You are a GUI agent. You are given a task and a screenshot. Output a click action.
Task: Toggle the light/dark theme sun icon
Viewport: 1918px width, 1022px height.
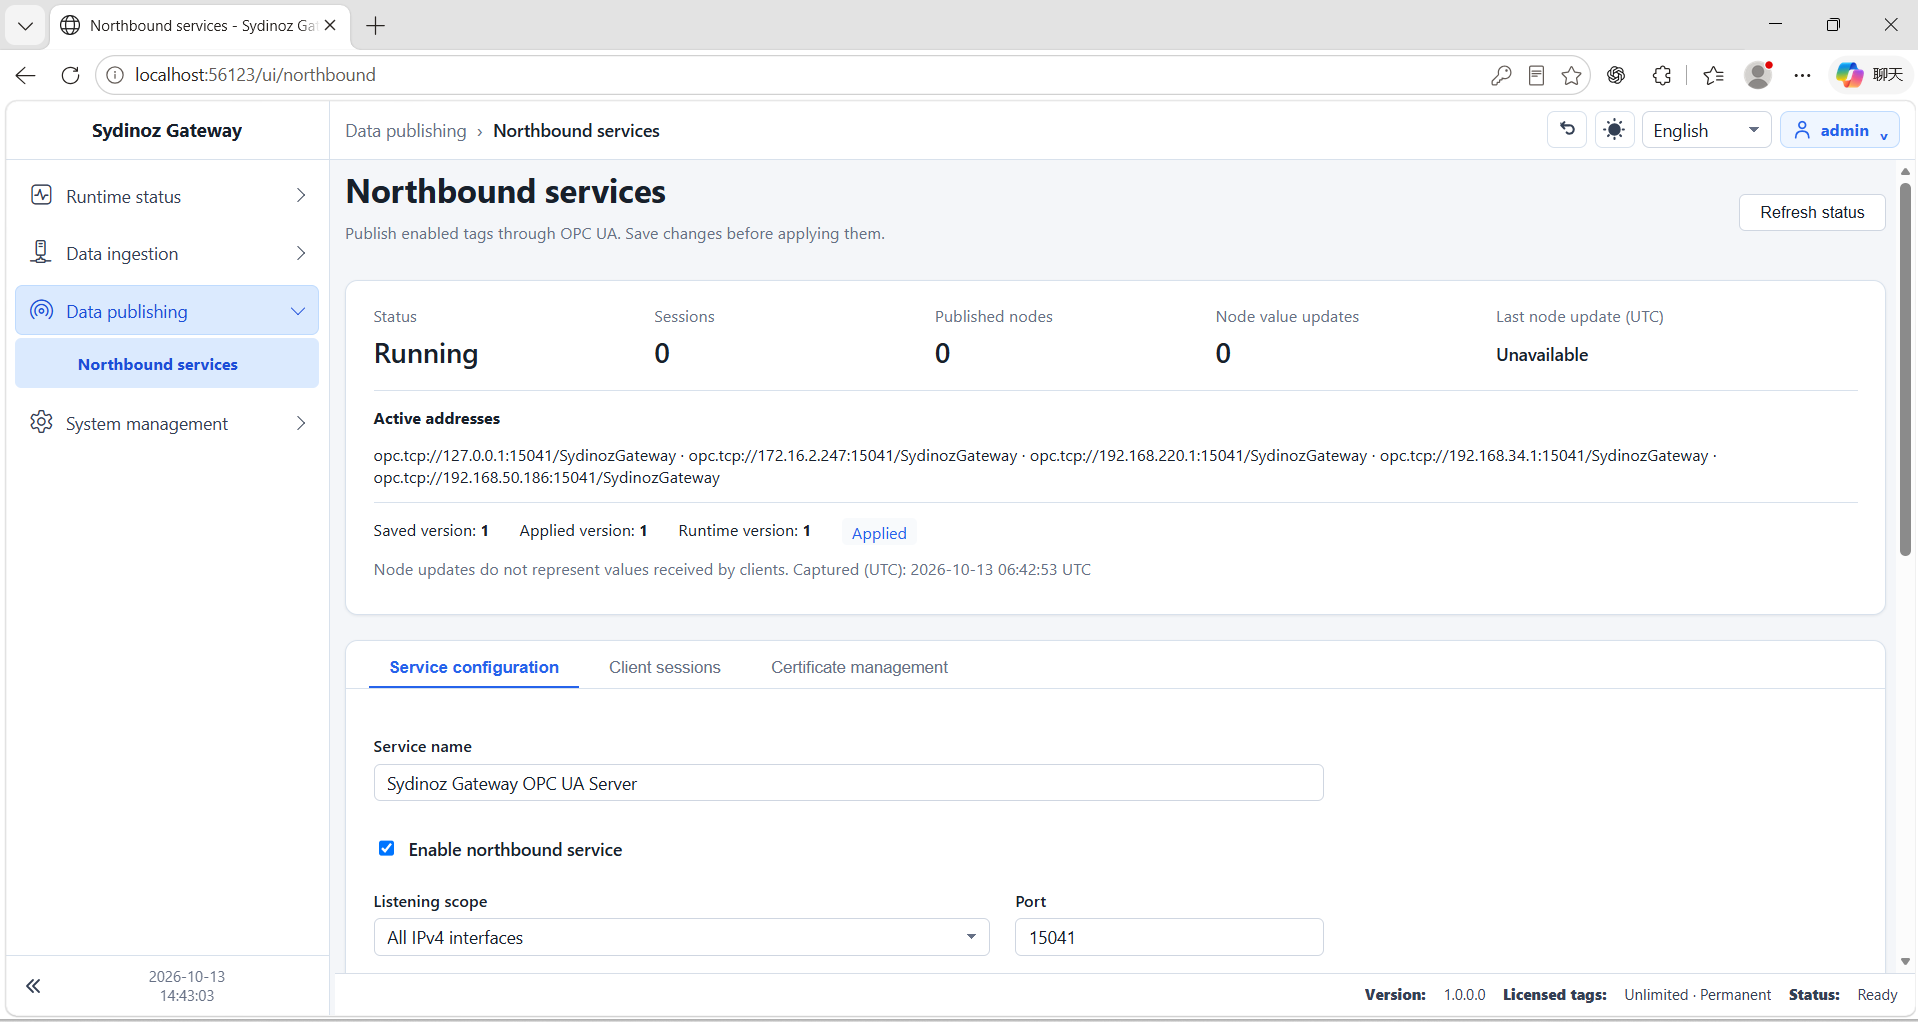click(1614, 130)
